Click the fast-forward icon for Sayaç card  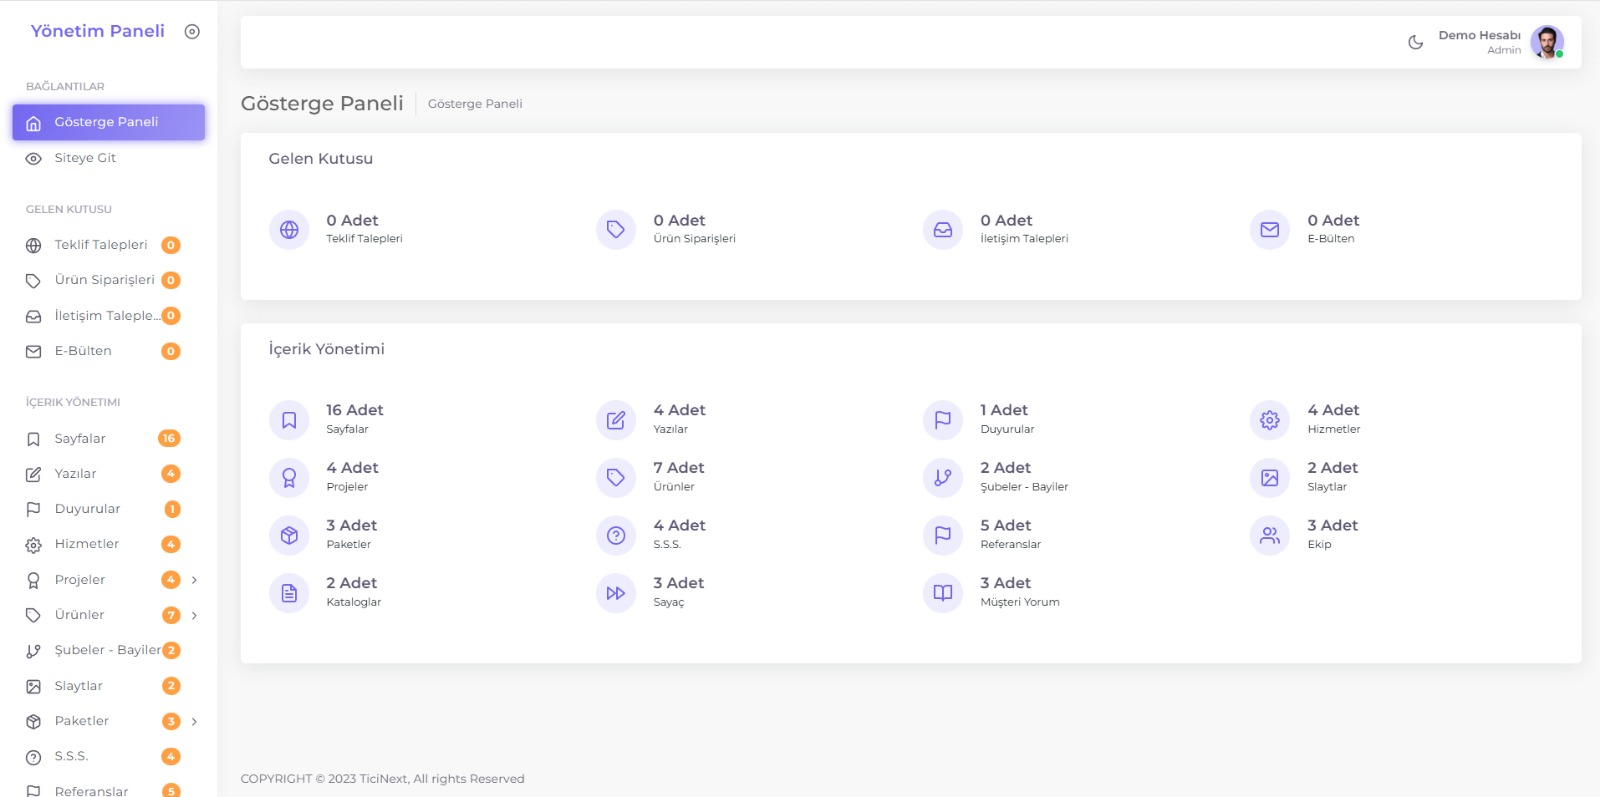pyautogui.click(x=616, y=593)
